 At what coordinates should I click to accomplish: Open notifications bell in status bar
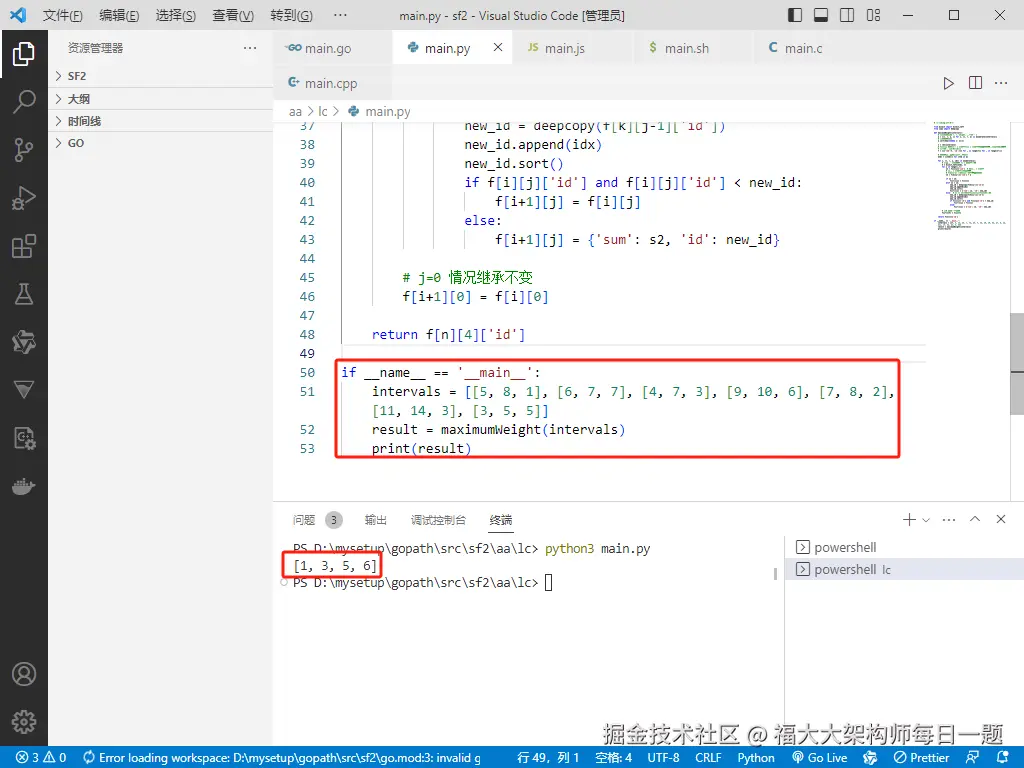pyautogui.click(x=1002, y=758)
